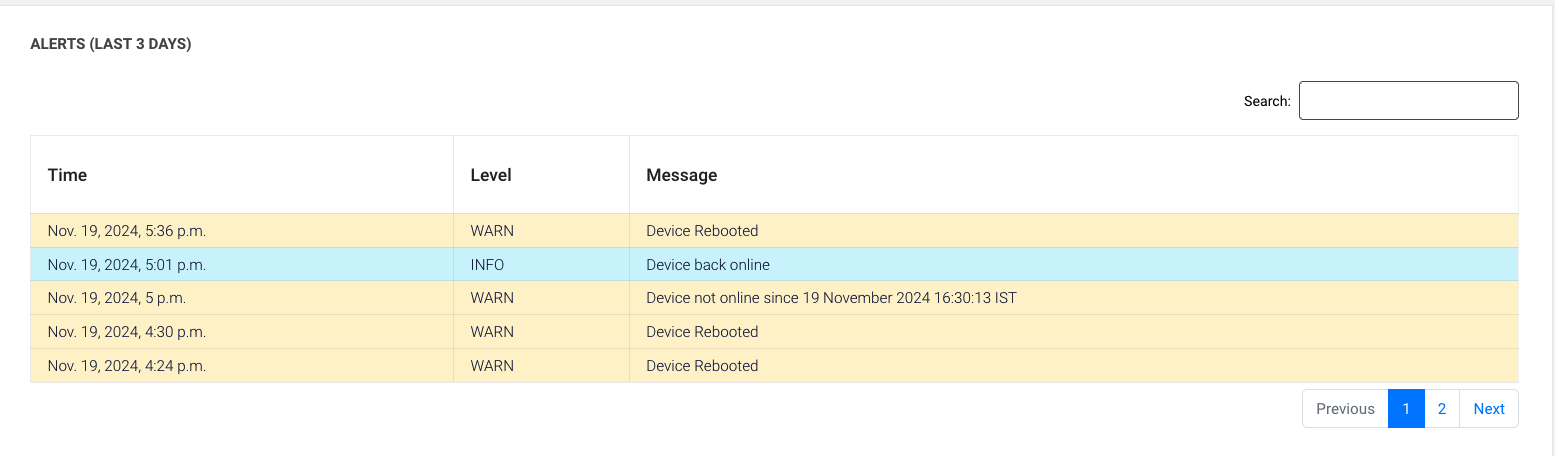The height and width of the screenshot is (456, 1555).
Task: Select the 4:24 p.m. alert timestamp
Action: pos(127,366)
